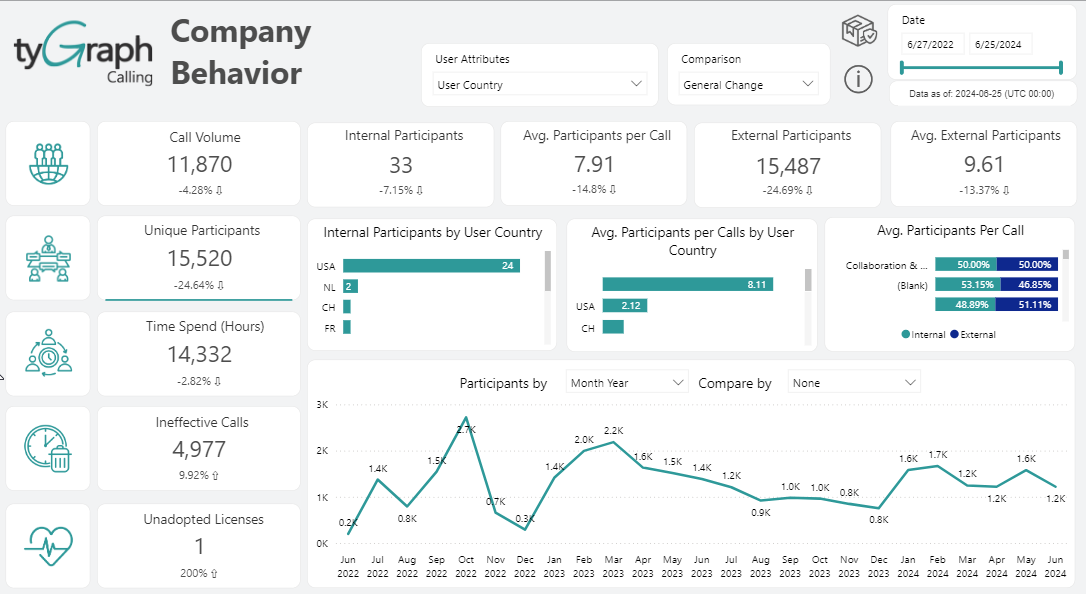The width and height of the screenshot is (1086, 594).
Task: Click the start date field 6/27/2022
Action: (x=933, y=44)
